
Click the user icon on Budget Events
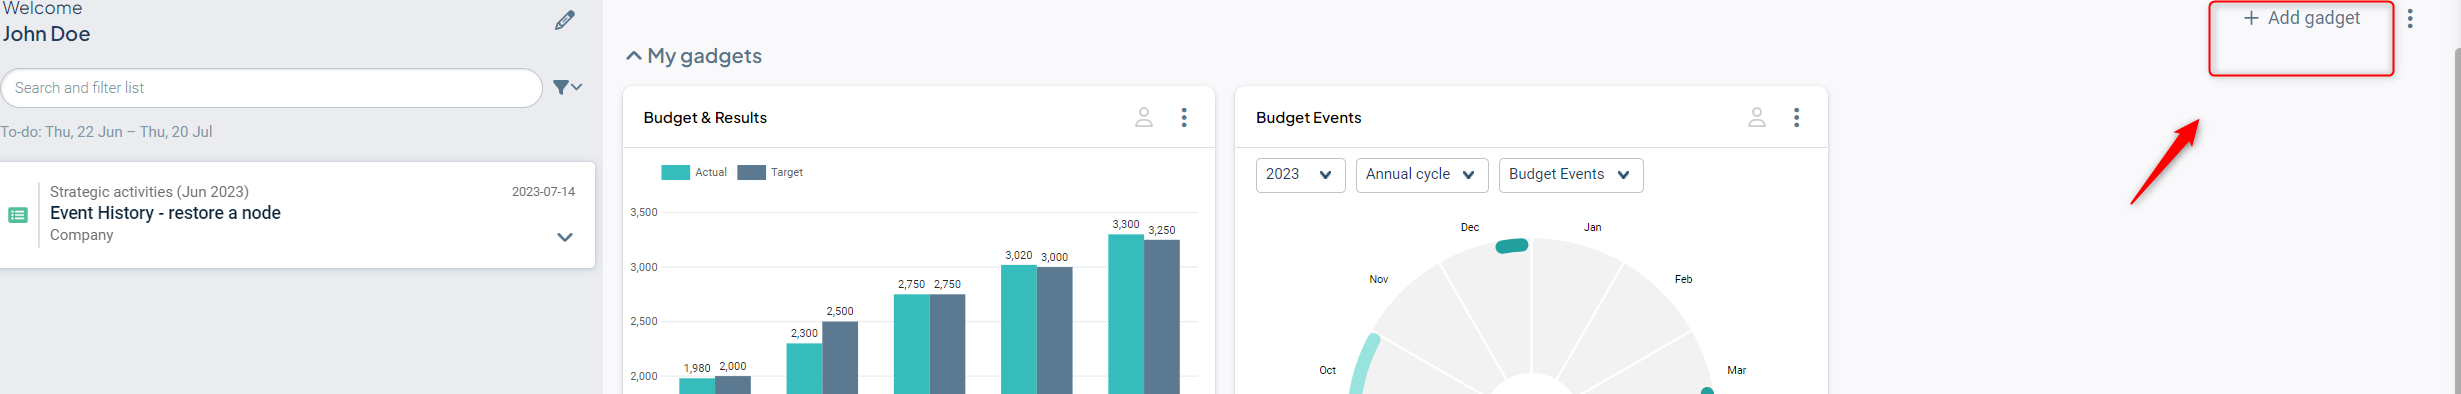pyautogui.click(x=1756, y=117)
